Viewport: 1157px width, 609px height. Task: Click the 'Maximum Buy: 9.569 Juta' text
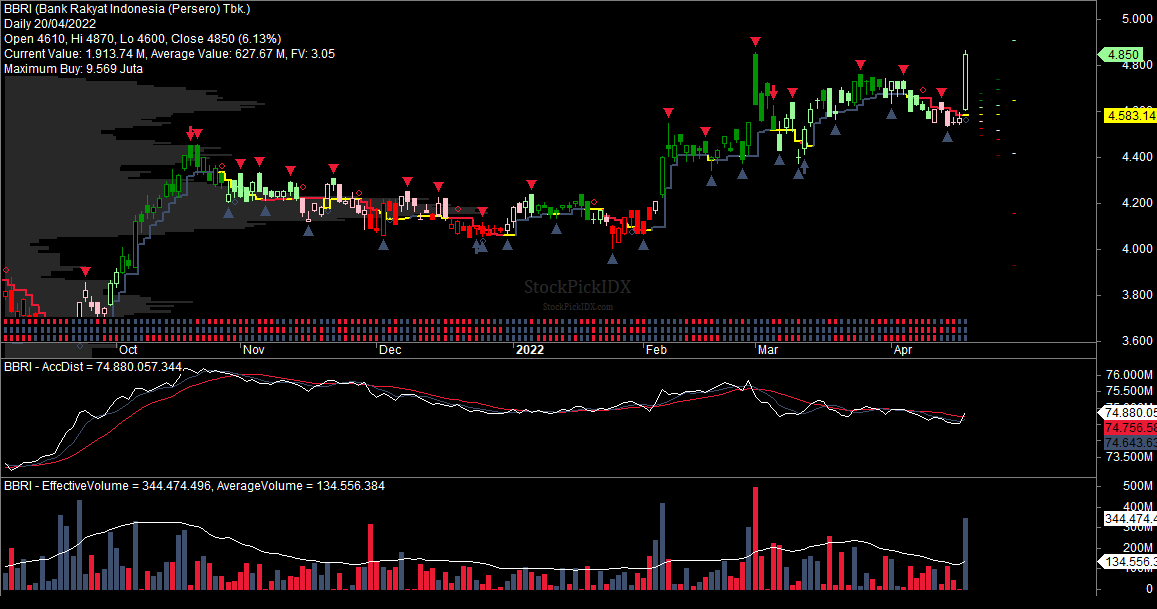(73, 69)
